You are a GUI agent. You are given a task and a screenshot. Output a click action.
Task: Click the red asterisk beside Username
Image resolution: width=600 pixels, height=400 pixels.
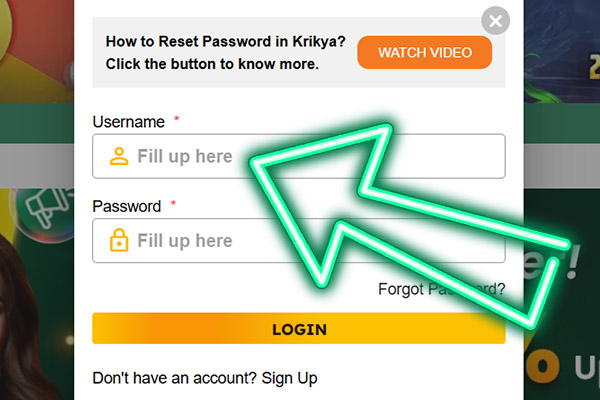click(x=177, y=120)
